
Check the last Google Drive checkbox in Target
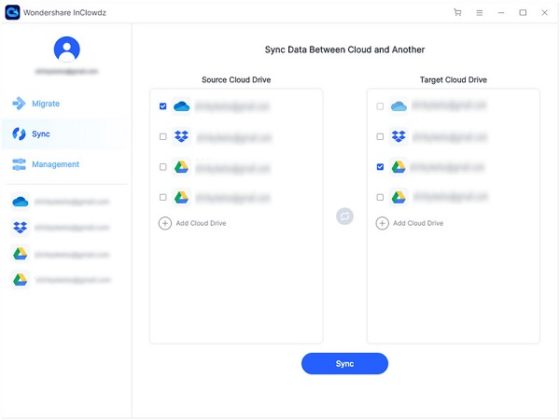[380, 197]
